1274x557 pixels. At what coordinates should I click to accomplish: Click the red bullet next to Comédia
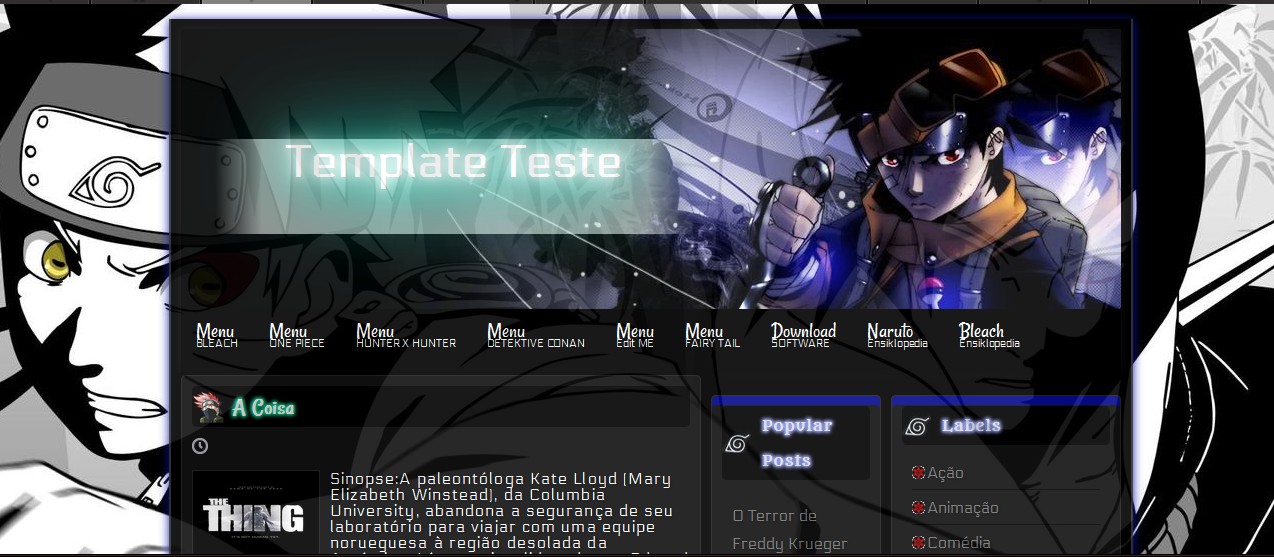(x=918, y=543)
